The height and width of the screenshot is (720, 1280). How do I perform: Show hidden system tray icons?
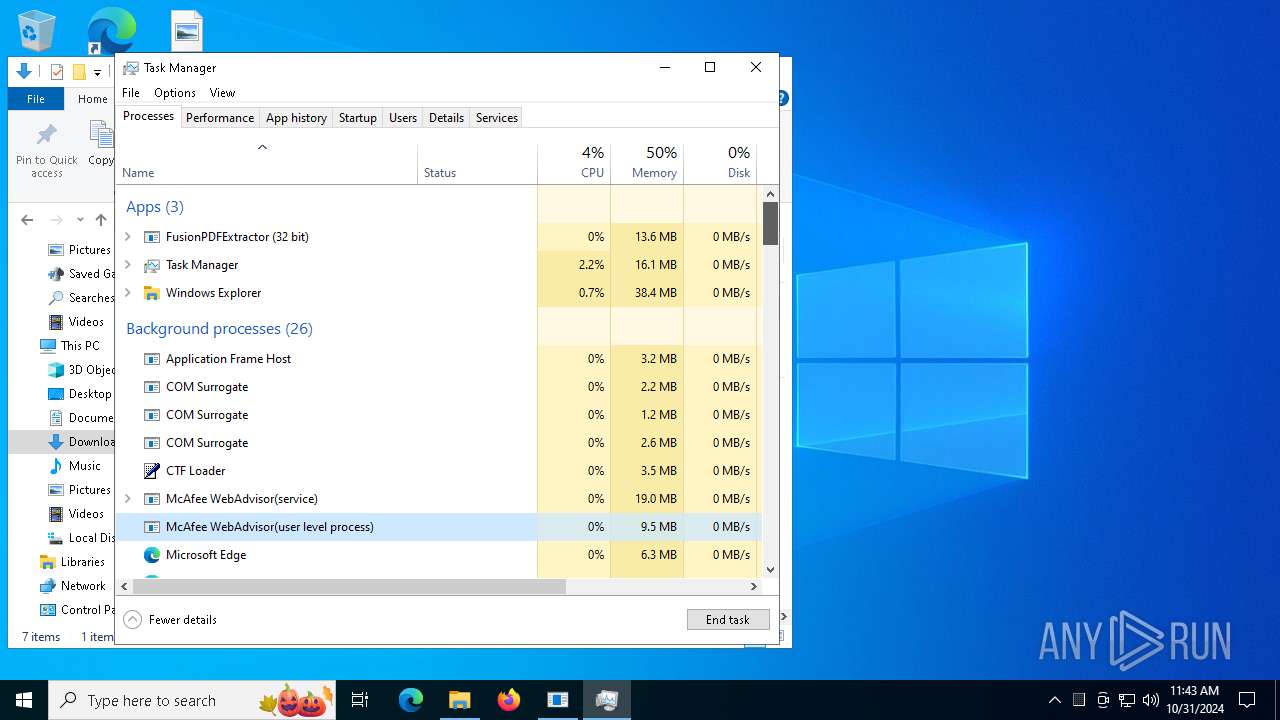coord(1054,700)
